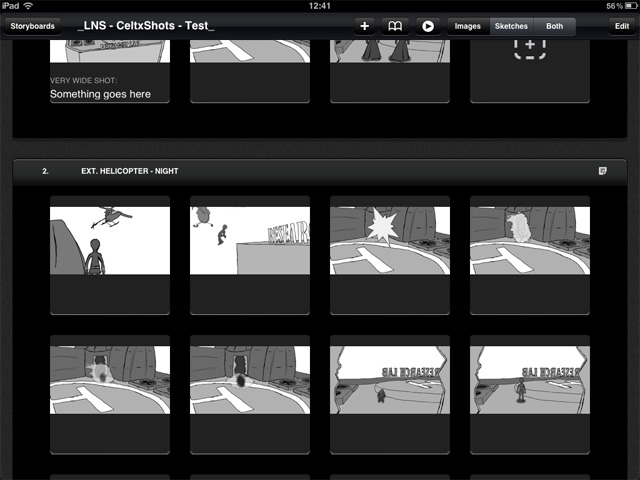
Task: Open the VERY WIDE SHOT building sketch
Action: 110,51
